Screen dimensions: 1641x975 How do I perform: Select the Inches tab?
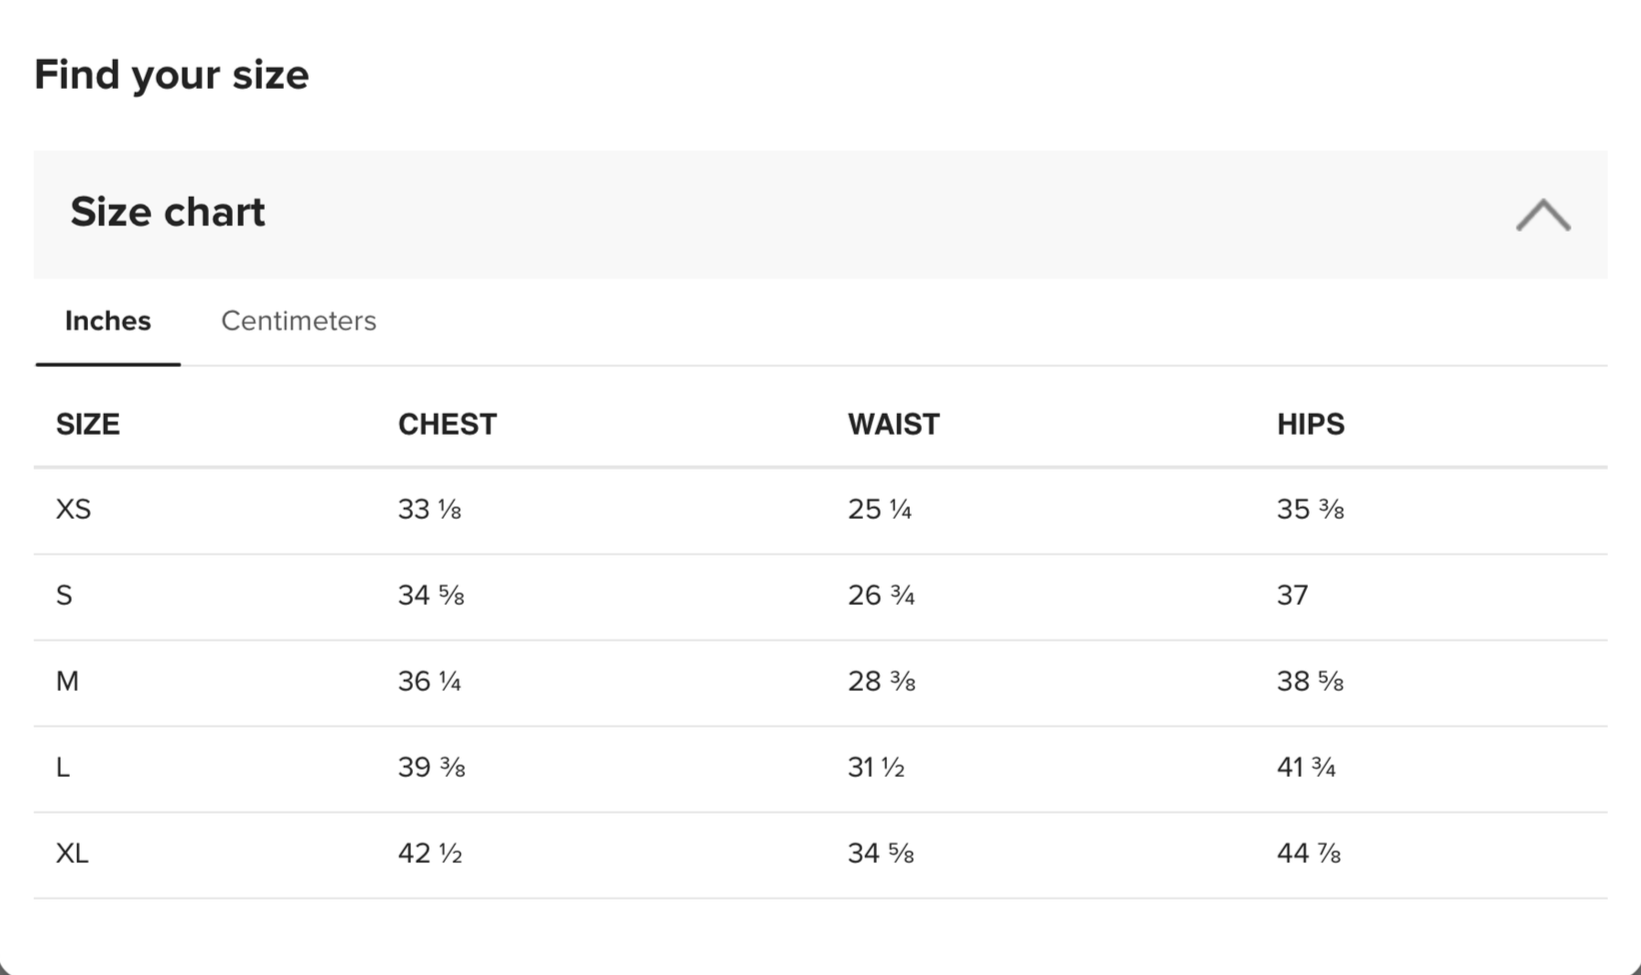pos(108,321)
